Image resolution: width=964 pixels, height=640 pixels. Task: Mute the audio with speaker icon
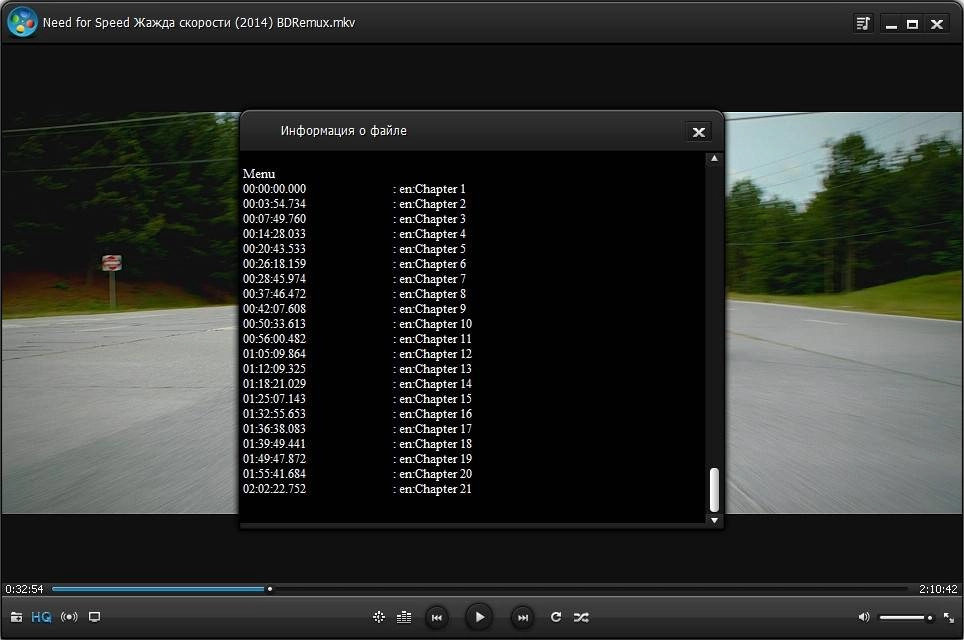point(864,617)
